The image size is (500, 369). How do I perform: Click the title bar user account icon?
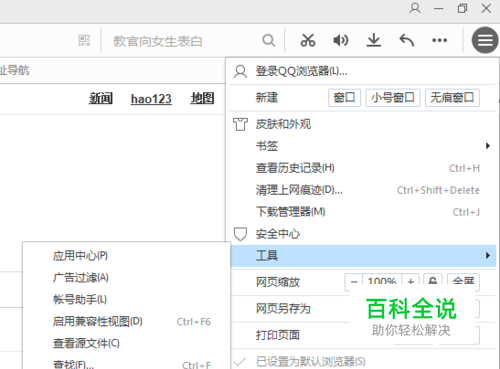415,8
